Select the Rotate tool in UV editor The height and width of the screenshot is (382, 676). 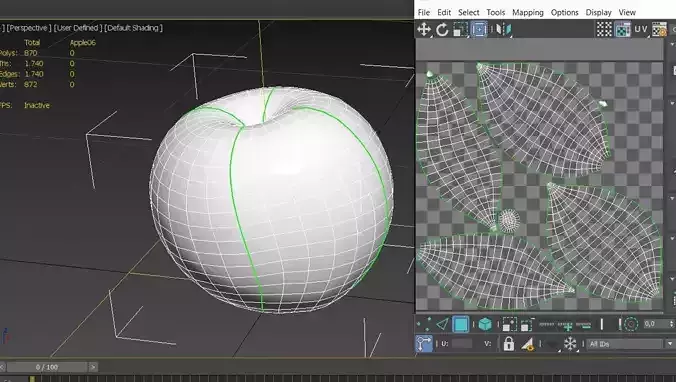pyautogui.click(x=442, y=30)
